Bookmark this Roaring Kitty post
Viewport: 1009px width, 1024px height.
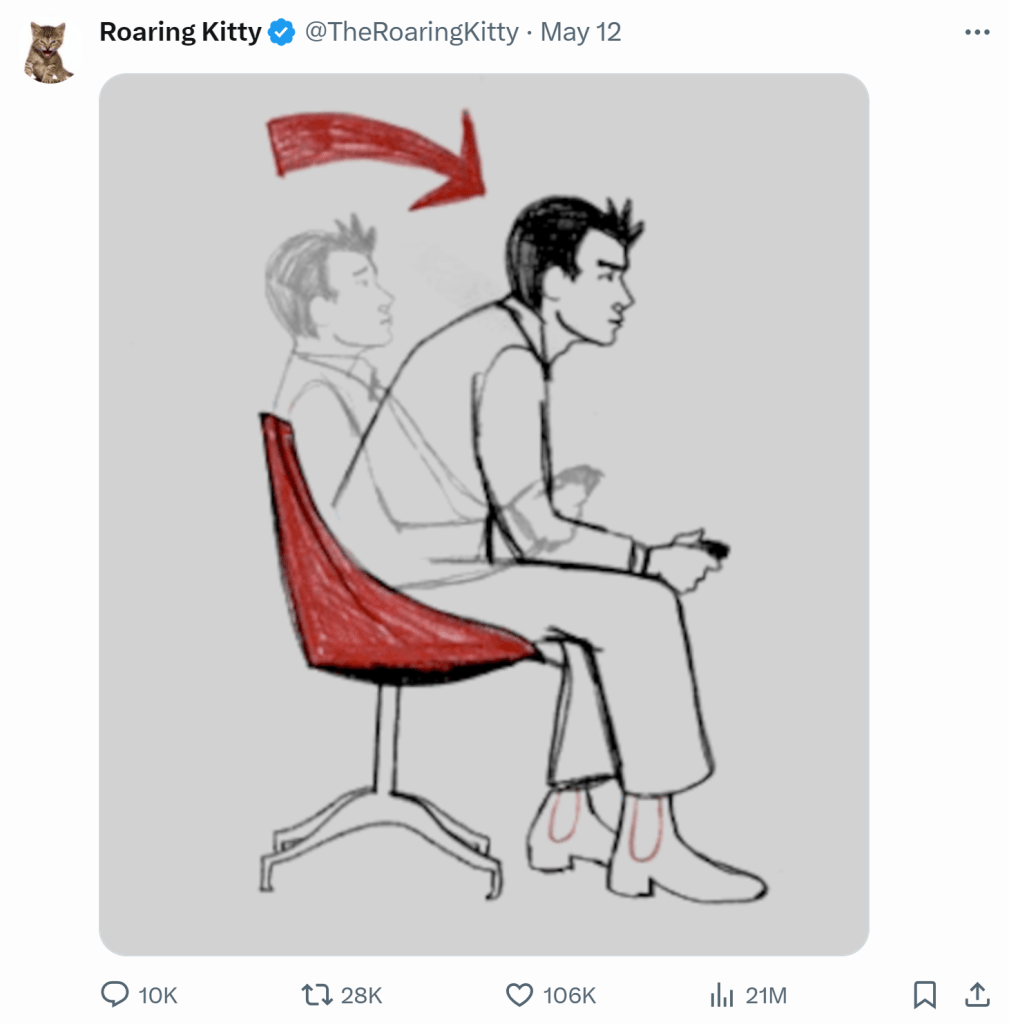tap(925, 994)
